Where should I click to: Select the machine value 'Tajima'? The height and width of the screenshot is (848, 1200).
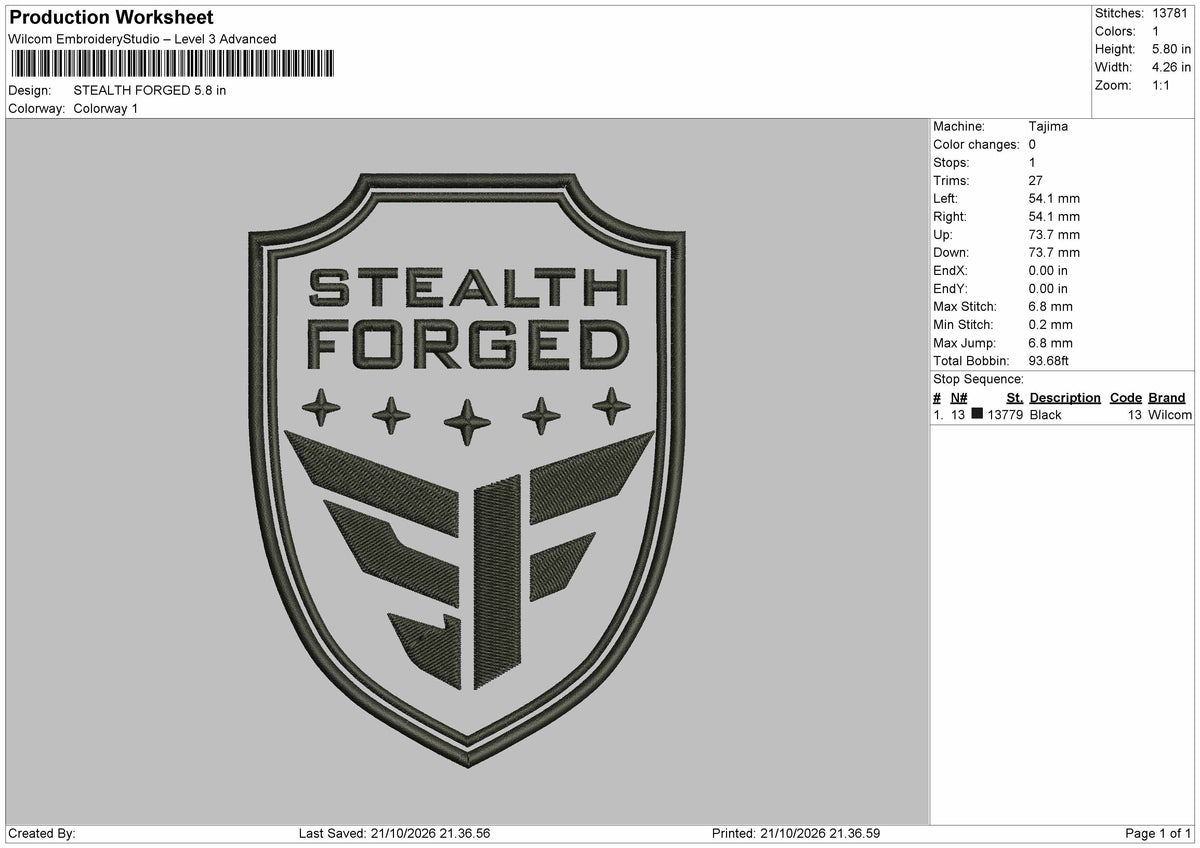[x=1048, y=126]
